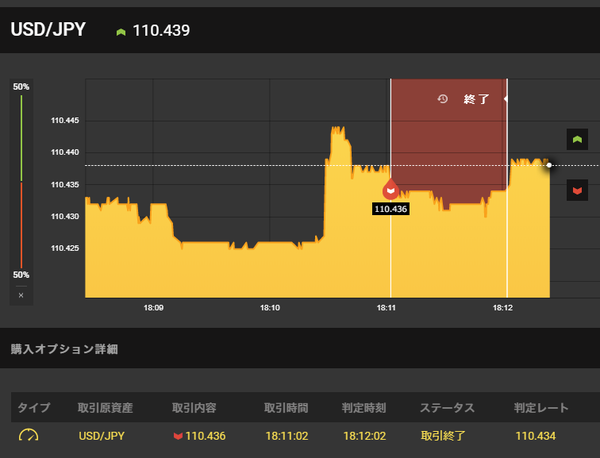600x458 pixels.
Task: Click the white diamond expiry marker at 18:12
Action: point(506,99)
